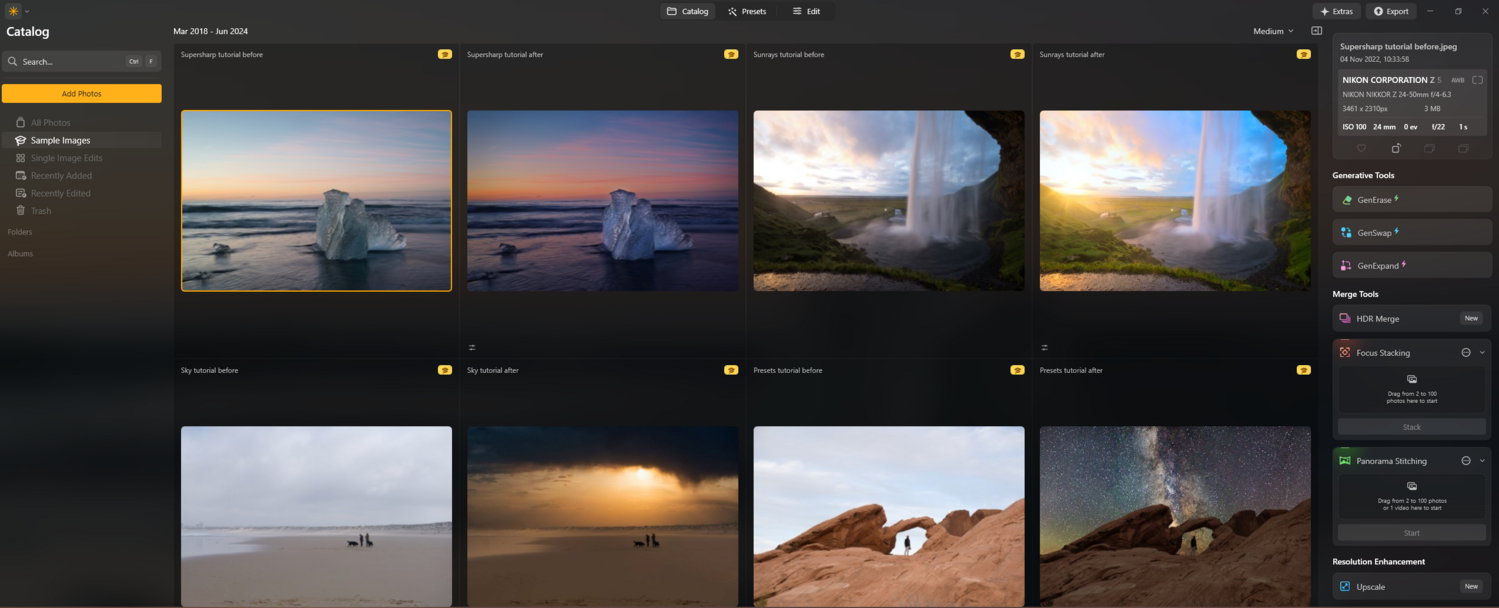This screenshot has height=608, width=1499.
Task: Click into the Search field
Action: pos(81,62)
